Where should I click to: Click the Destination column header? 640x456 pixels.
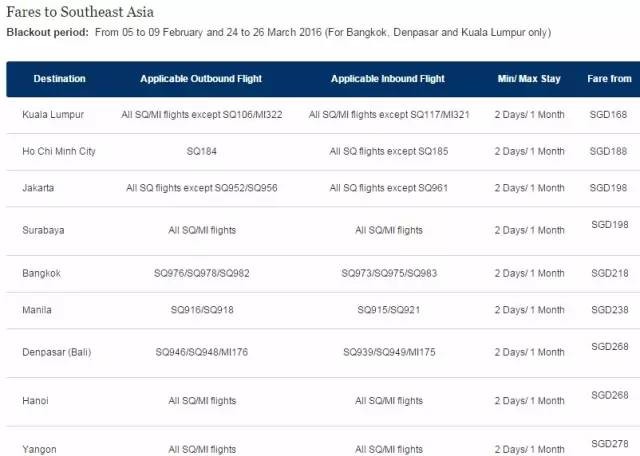pos(59,79)
